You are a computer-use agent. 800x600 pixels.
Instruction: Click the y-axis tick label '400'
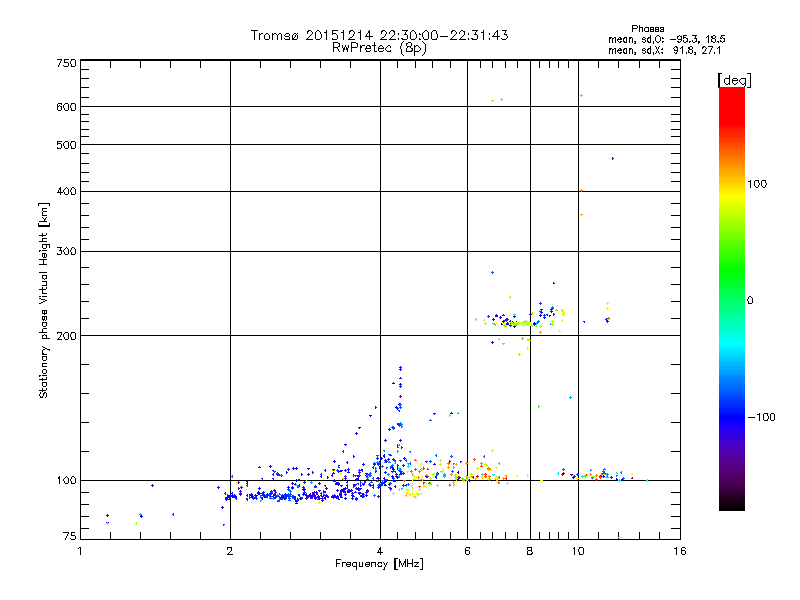[x=66, y=191]
